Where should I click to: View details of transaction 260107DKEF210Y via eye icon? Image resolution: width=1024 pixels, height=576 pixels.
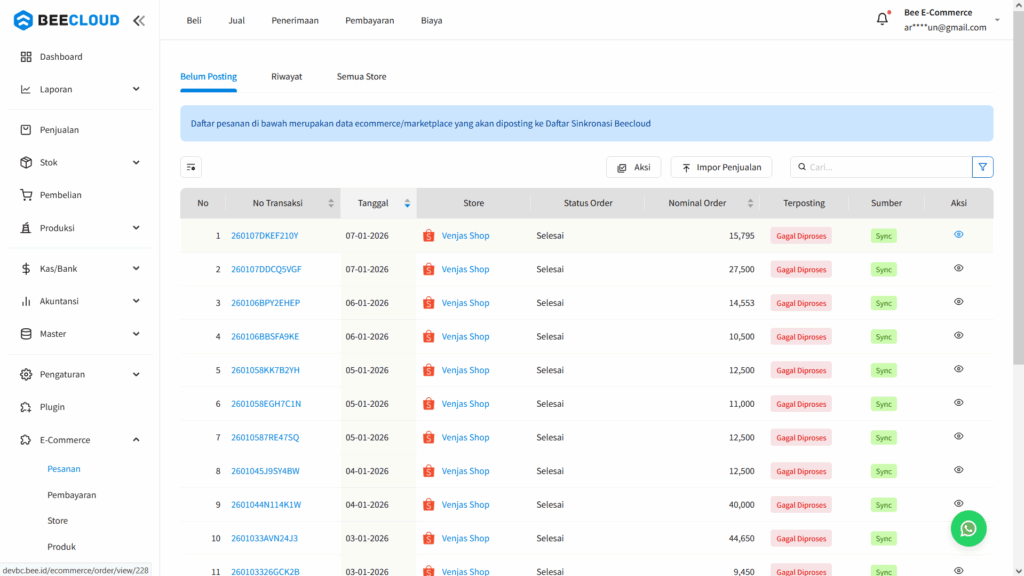958,235
